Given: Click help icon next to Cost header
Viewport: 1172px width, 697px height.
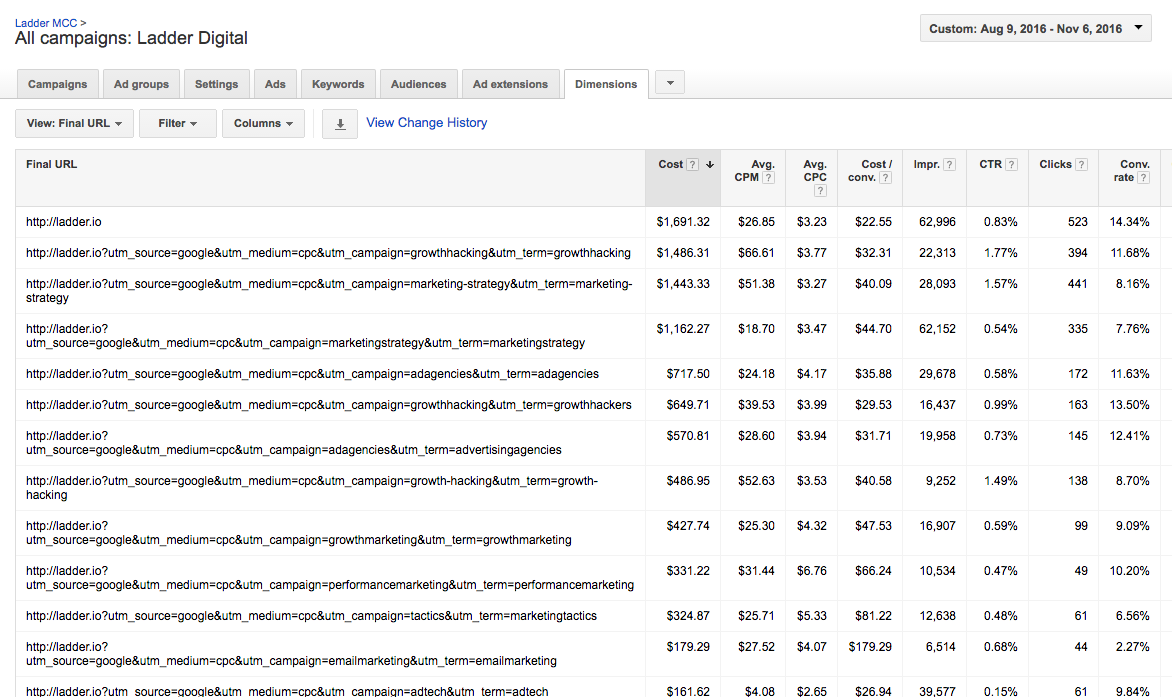Looking at the screenshot, I should 693,165.
